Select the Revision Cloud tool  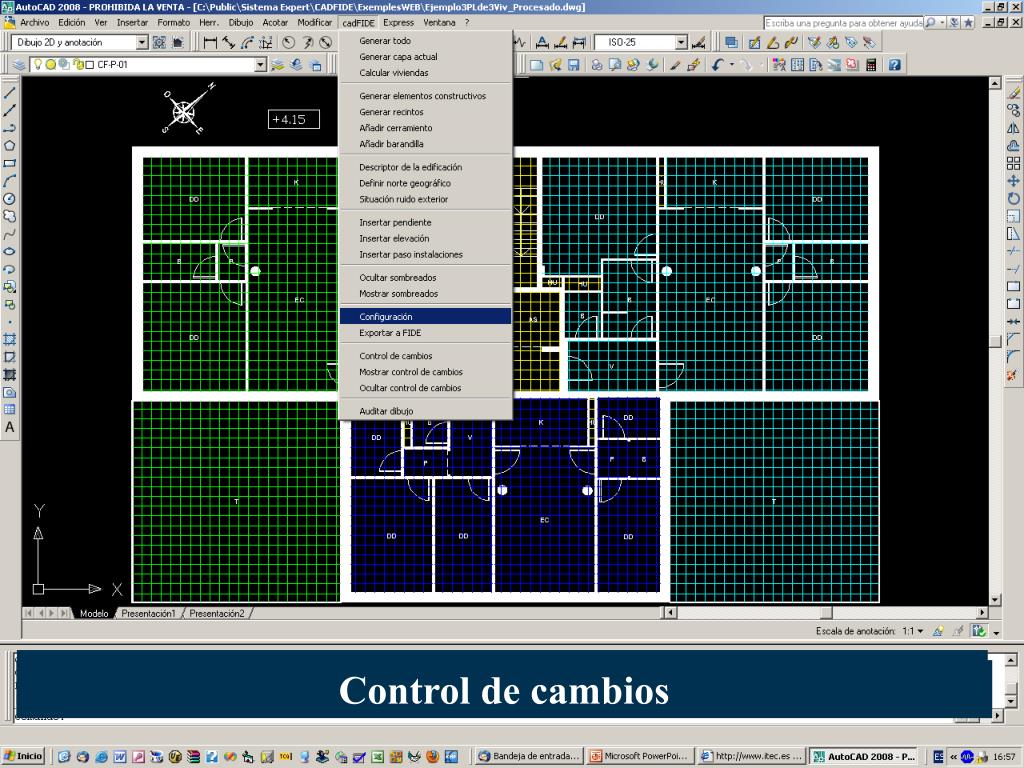(x=9, y=216)
